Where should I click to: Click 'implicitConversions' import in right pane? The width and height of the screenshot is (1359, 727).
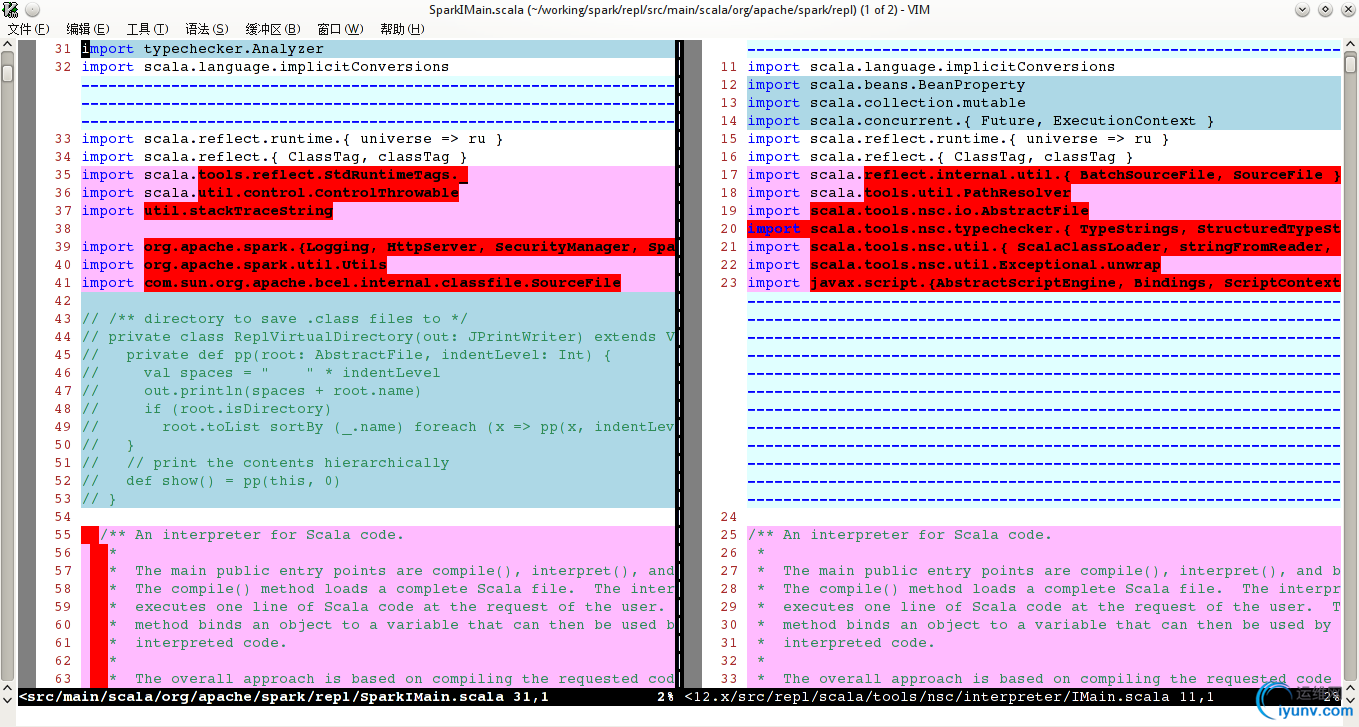931,67
